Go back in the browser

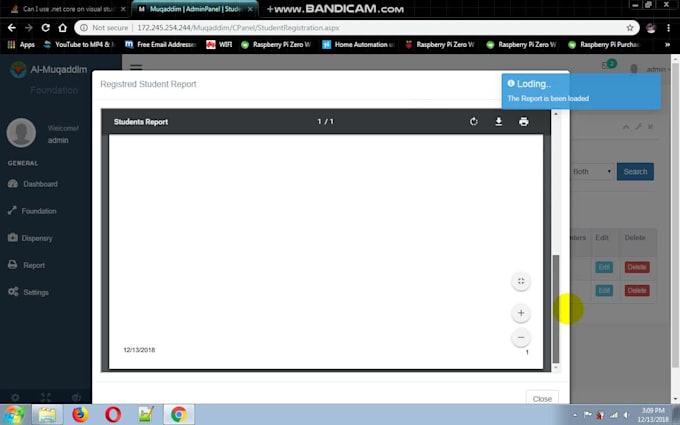pyautogui.click(x=12, y=28)
